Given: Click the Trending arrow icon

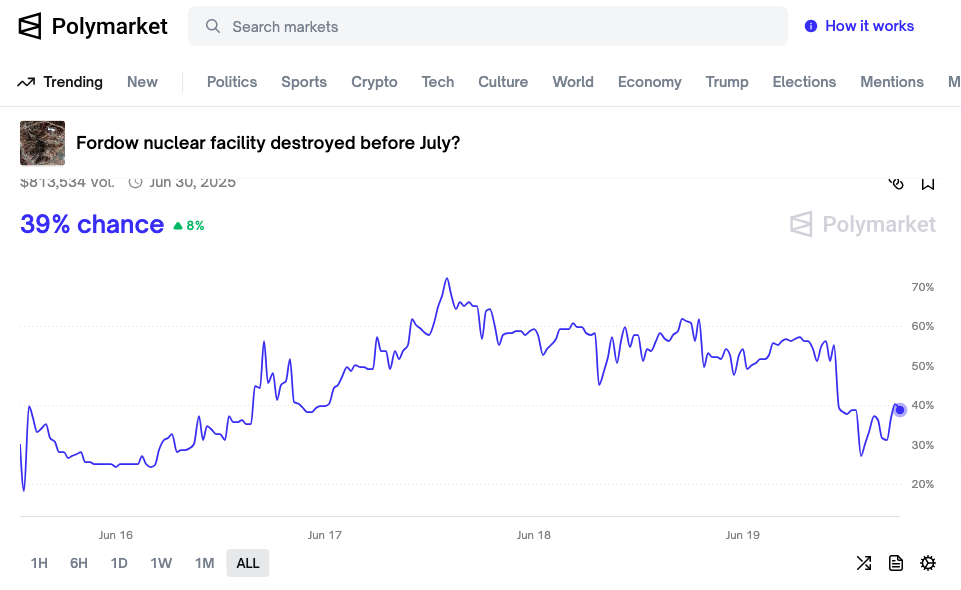Looking at the screenshot, I should [26, 82].
